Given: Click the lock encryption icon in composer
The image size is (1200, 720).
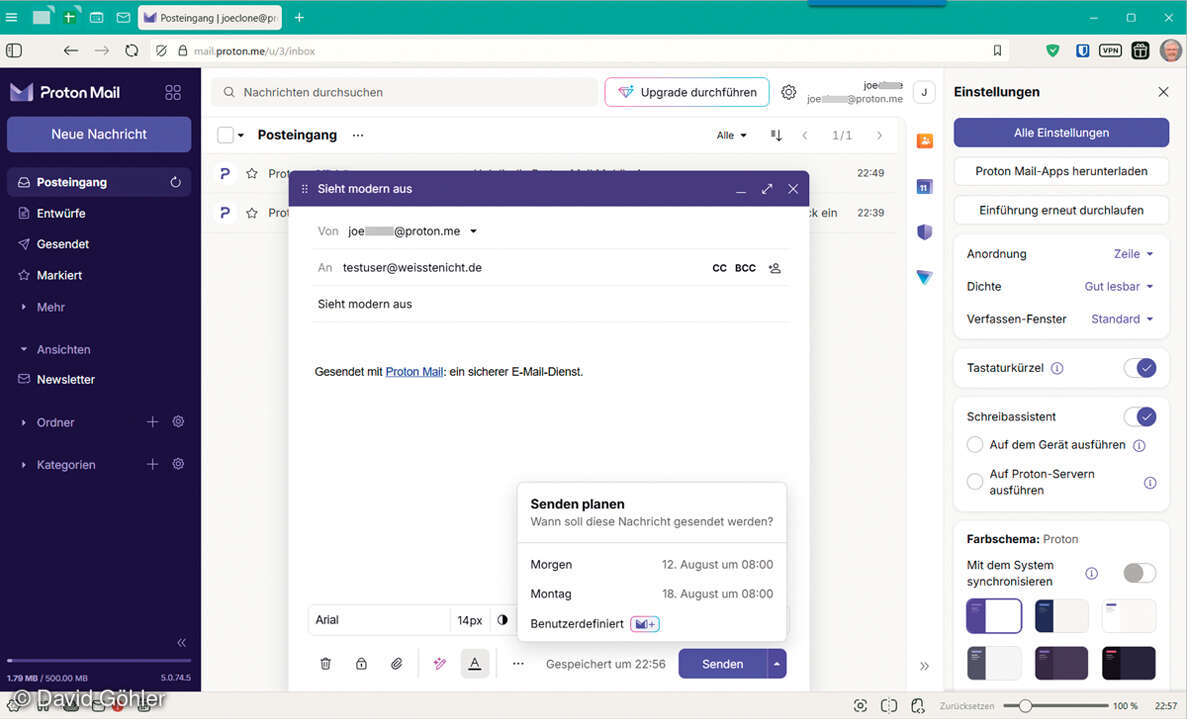Looking at the screenshot, I should pyautogui.click(x=361, y=664).
